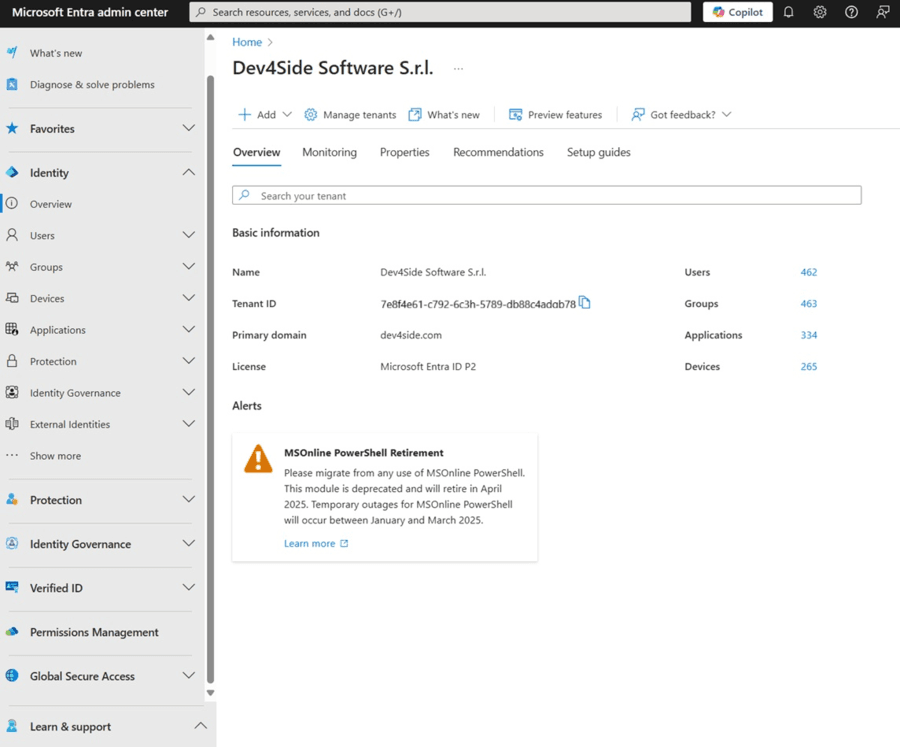Click the What's new sidebar icon
Viewport: 900px width, 747px height.
[x=12, y=52]
